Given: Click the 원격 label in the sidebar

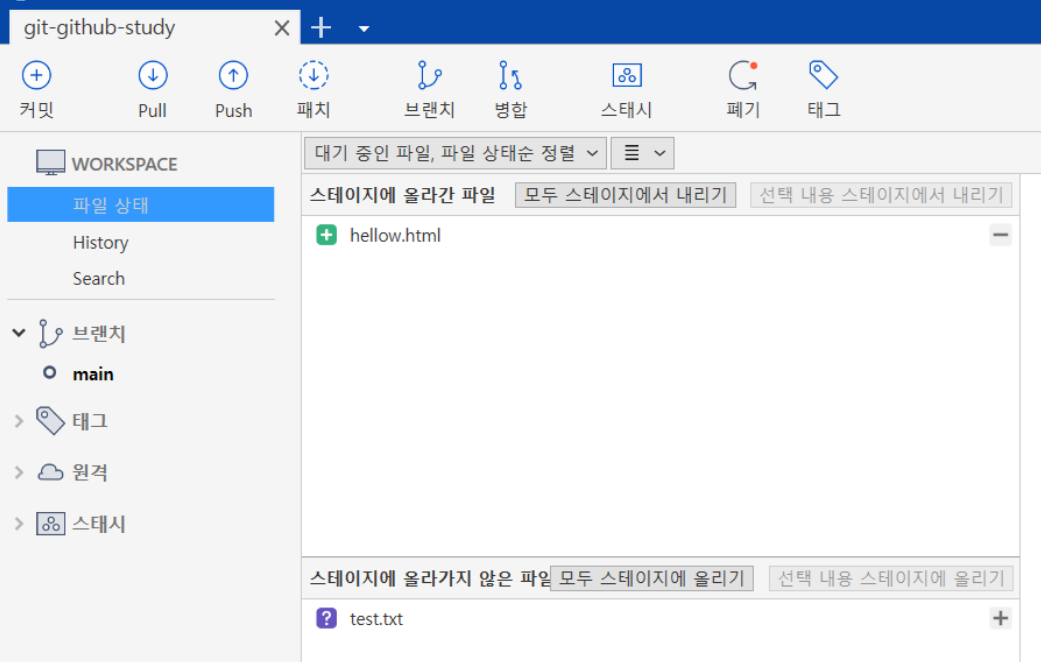Looking at the screenshot, I should pos(90,472).
